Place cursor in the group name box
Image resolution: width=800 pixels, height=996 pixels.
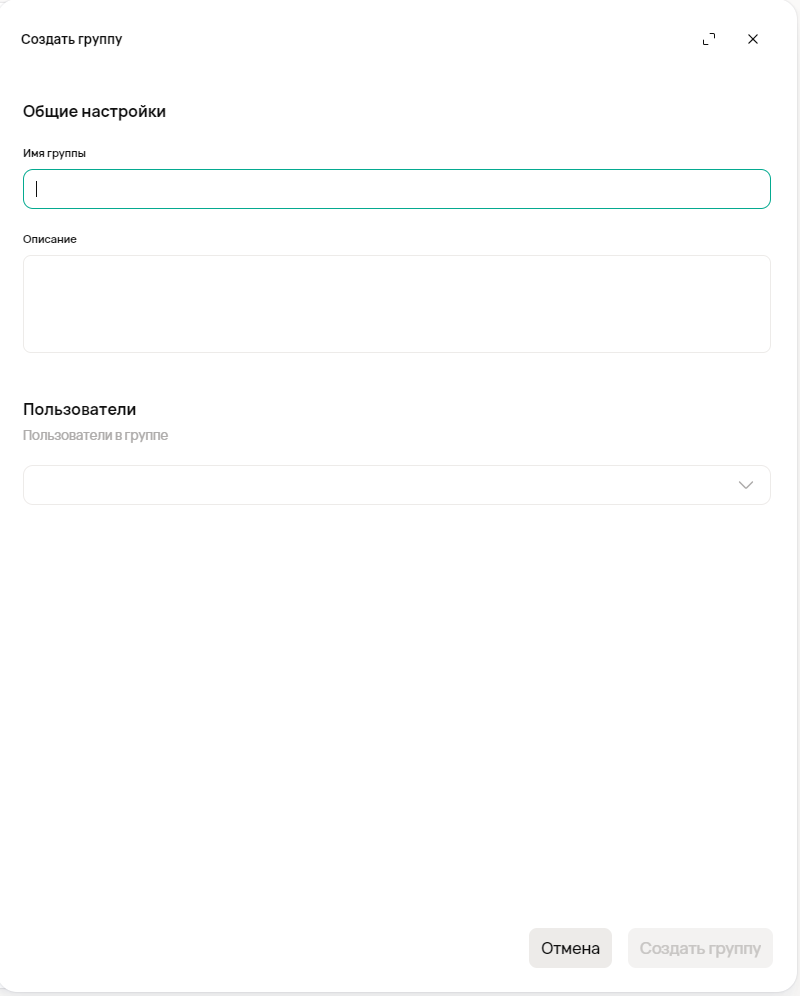pos(396,189)
